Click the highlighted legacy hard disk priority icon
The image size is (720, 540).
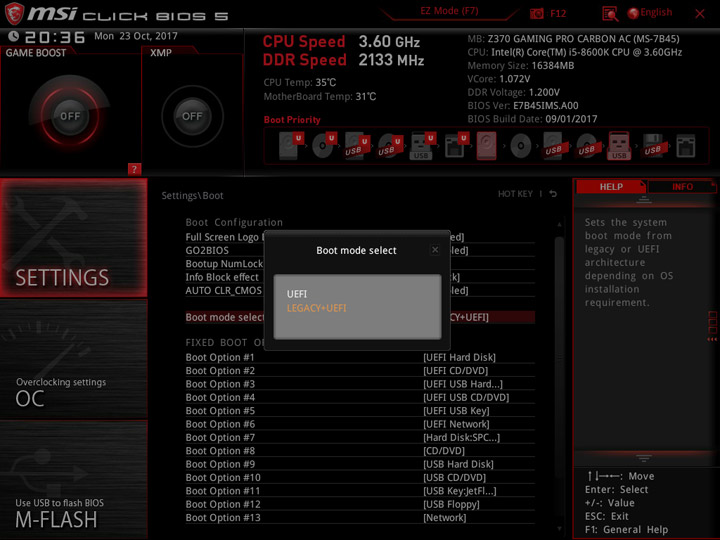coord(486,146)
